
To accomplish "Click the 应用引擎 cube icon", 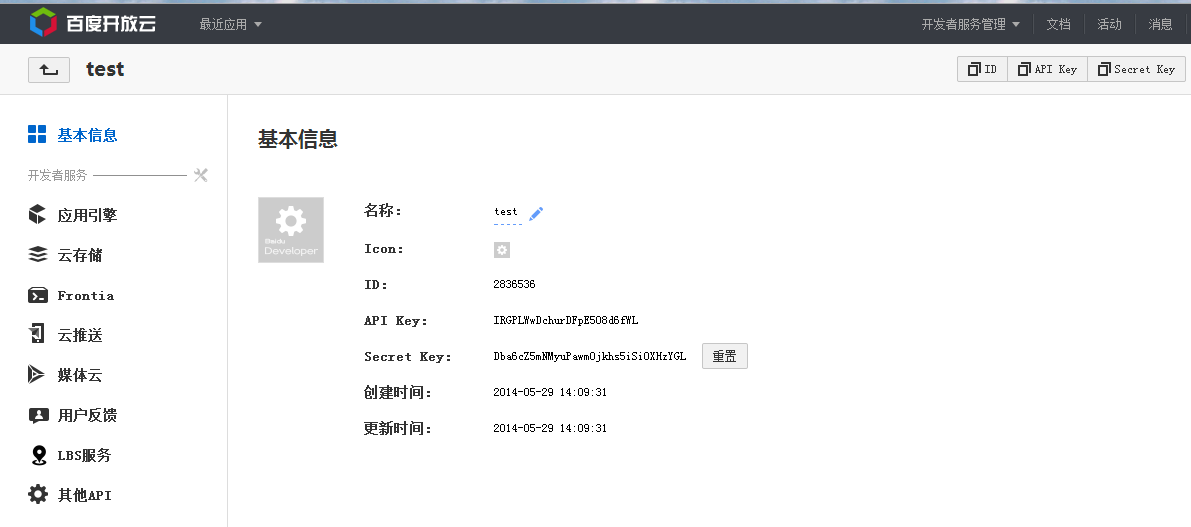I will pyautogui.click(x=37, y=215).
